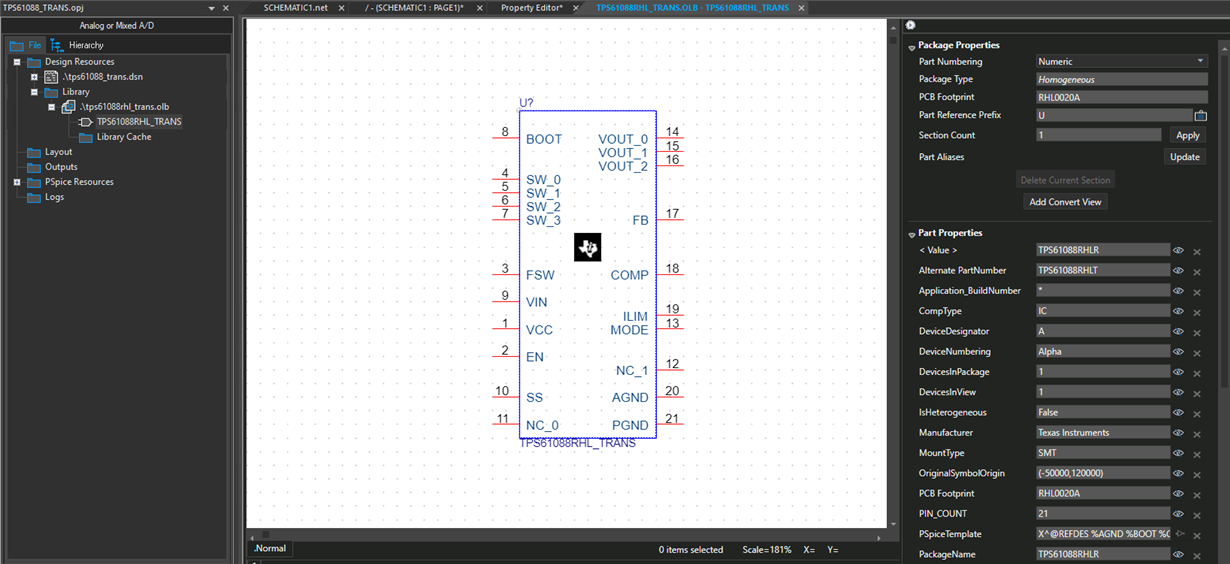Switch to the SCHEMATIC1.net tab
Screen dimensions: 1230x564
(295, 8)
